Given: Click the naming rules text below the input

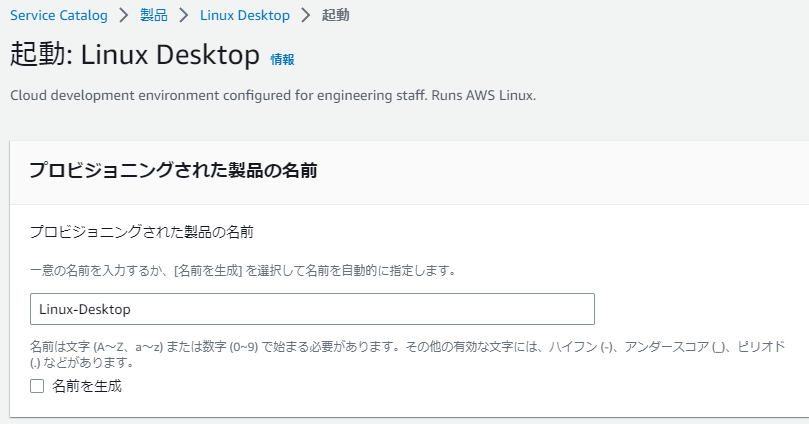Looking at the screenshot, I should coord(400,347).
